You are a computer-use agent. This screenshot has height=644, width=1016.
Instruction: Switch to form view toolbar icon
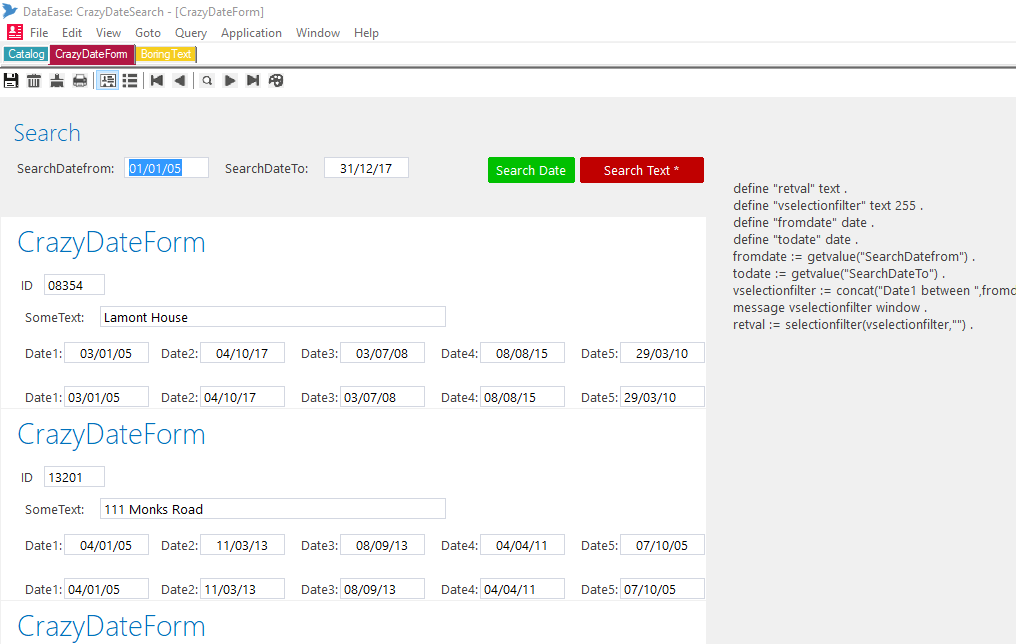[x=108, y=80]
